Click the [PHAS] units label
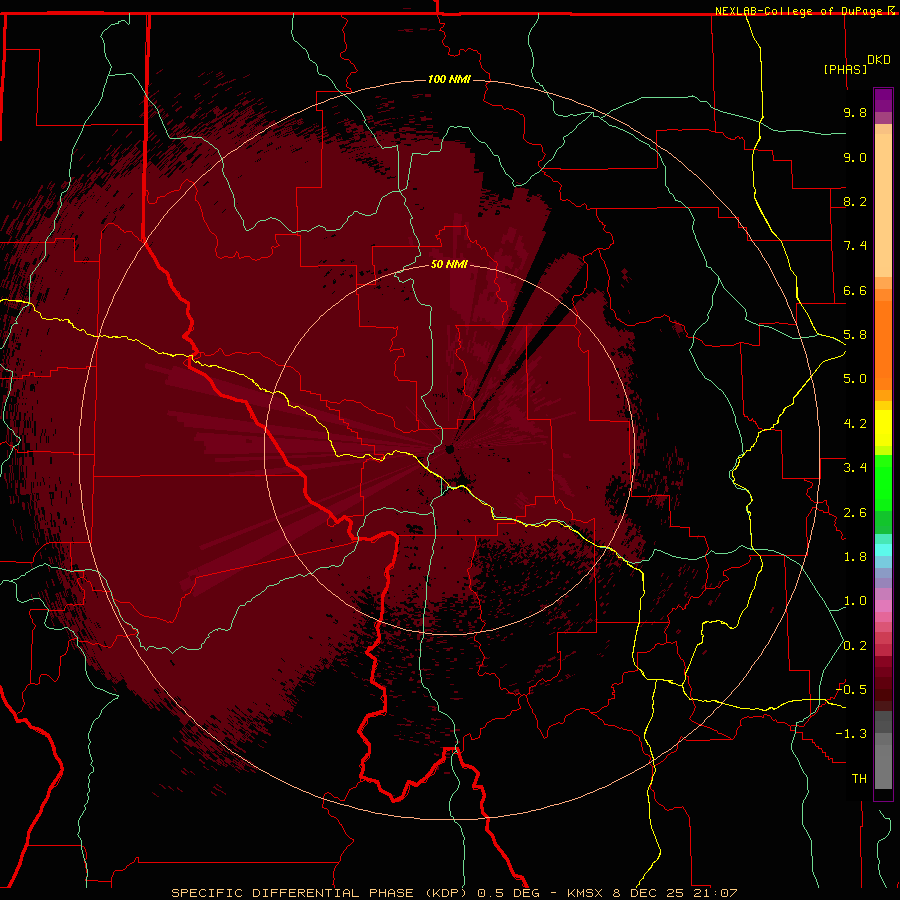Image resolution: width=900 pixels, height=900 pixels. tap(845, 69)
